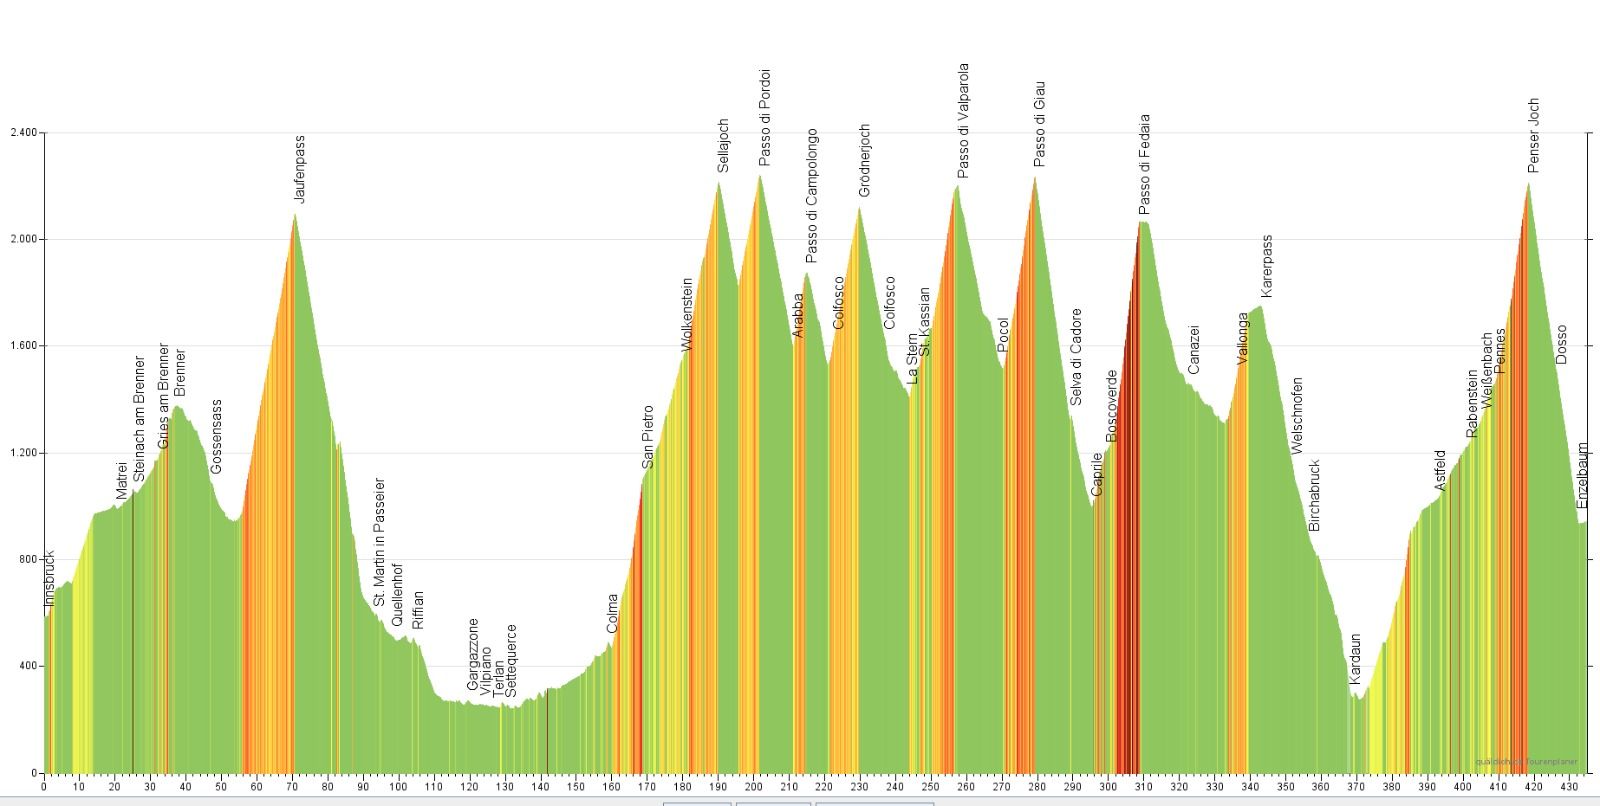Click the 1.200 elevation axis value
1600x806 pixels.
click(x=23, y=453)
